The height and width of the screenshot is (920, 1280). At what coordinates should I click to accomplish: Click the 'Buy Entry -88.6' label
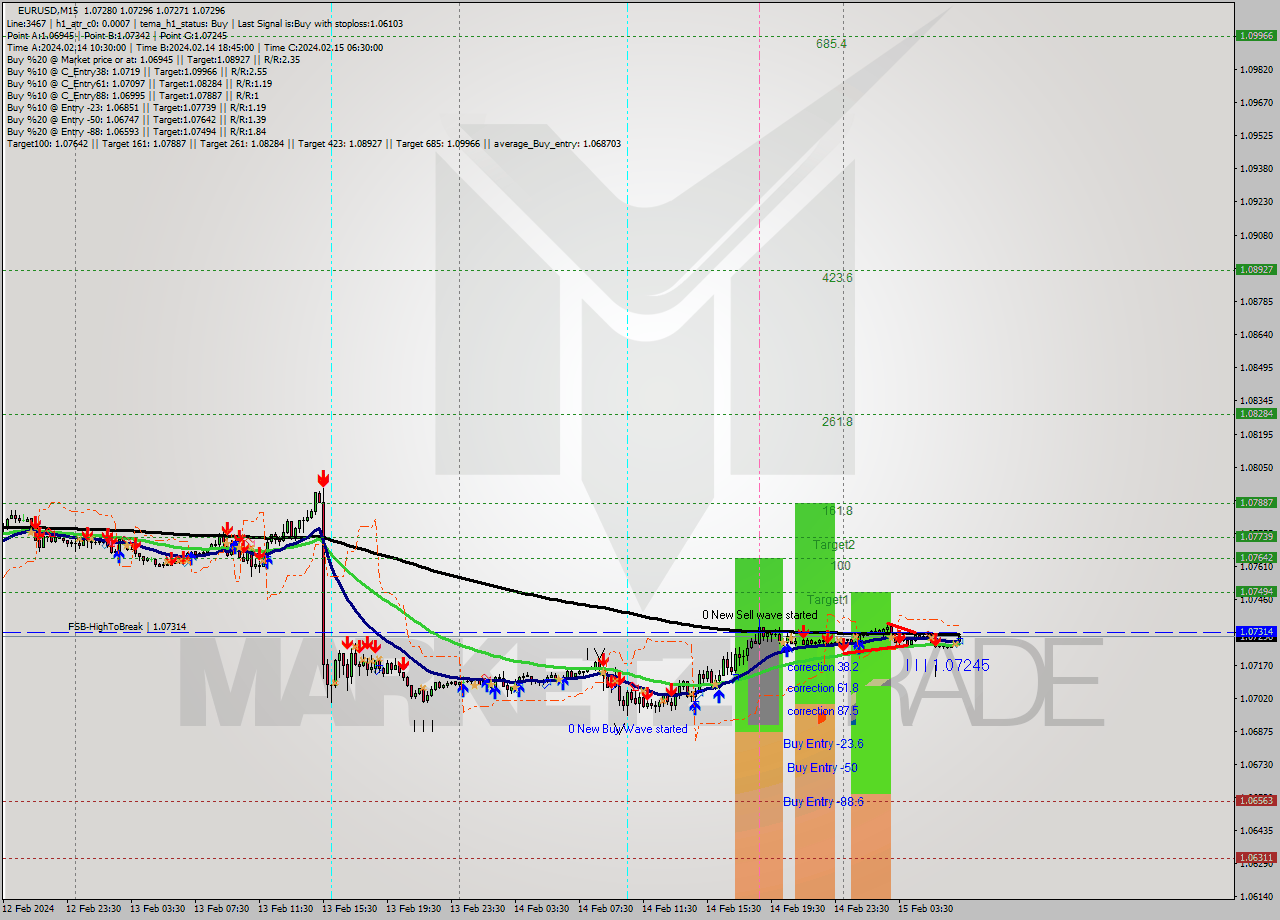tap(823, 802)
